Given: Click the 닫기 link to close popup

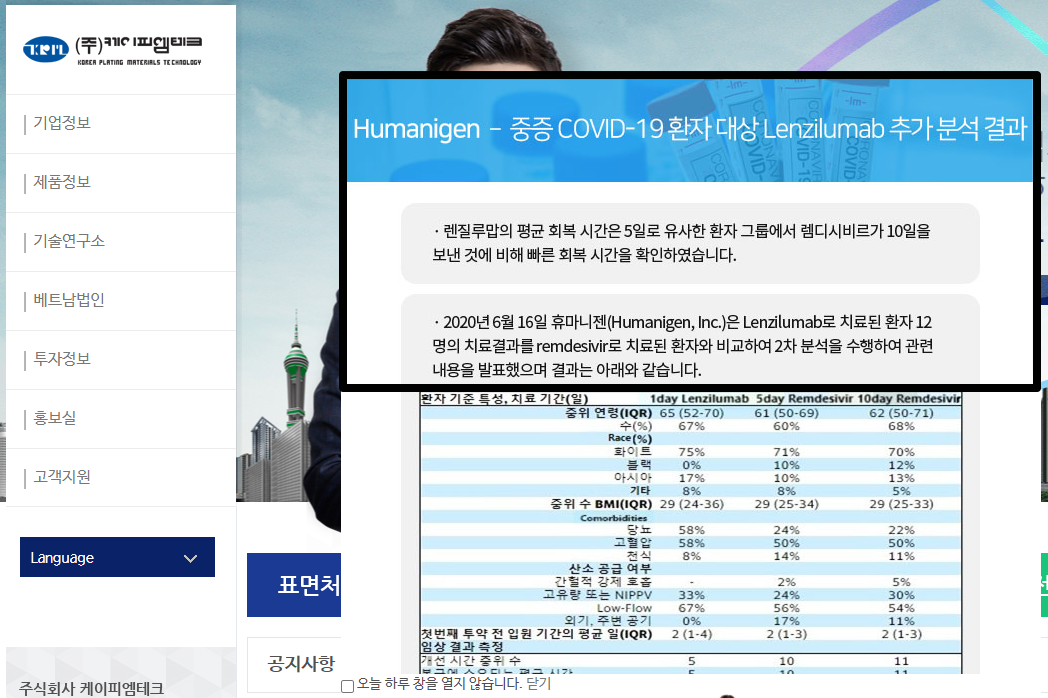Looking at the screenshot, I should tap(539, 684).
